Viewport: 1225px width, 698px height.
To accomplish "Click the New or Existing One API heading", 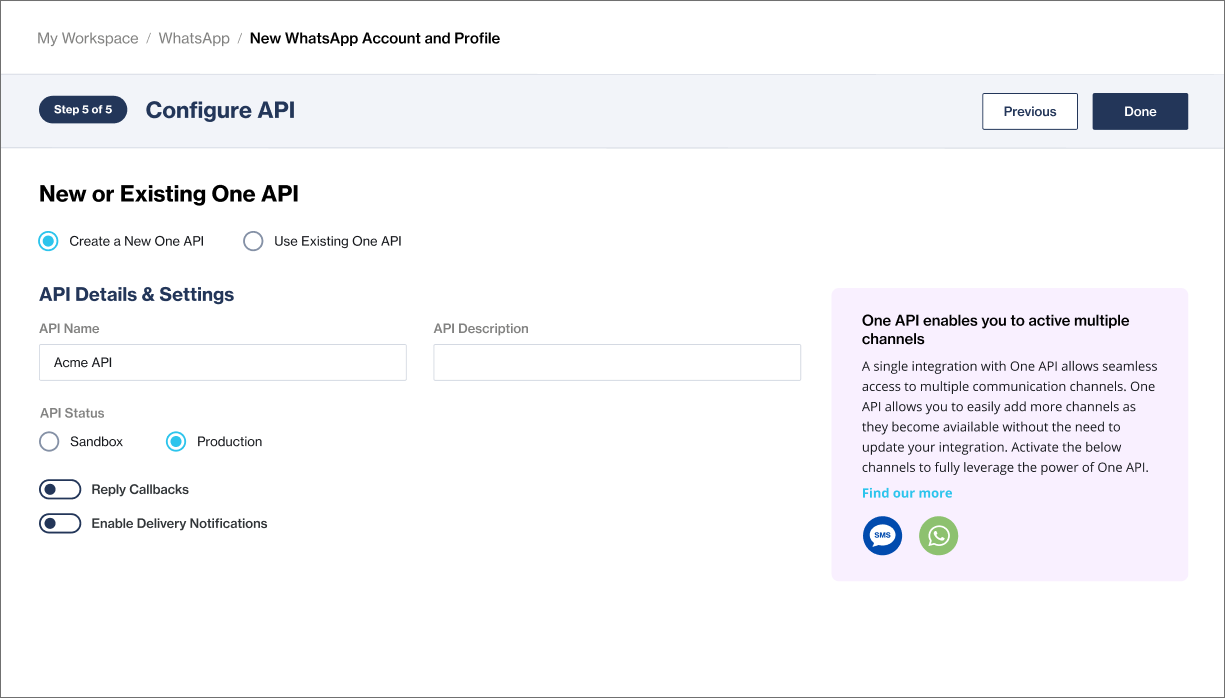I will 168,194.
